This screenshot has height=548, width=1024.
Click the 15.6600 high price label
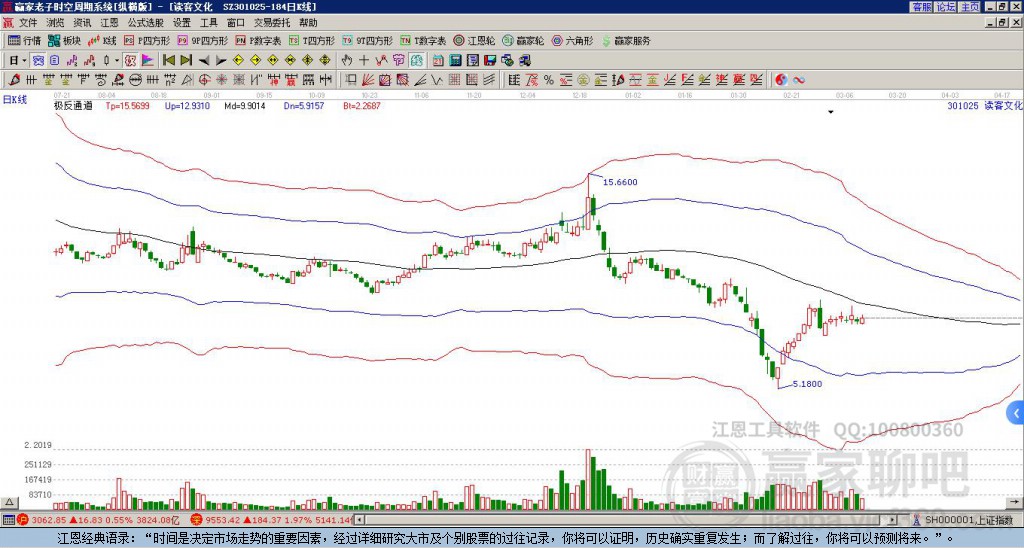point(620,182)
